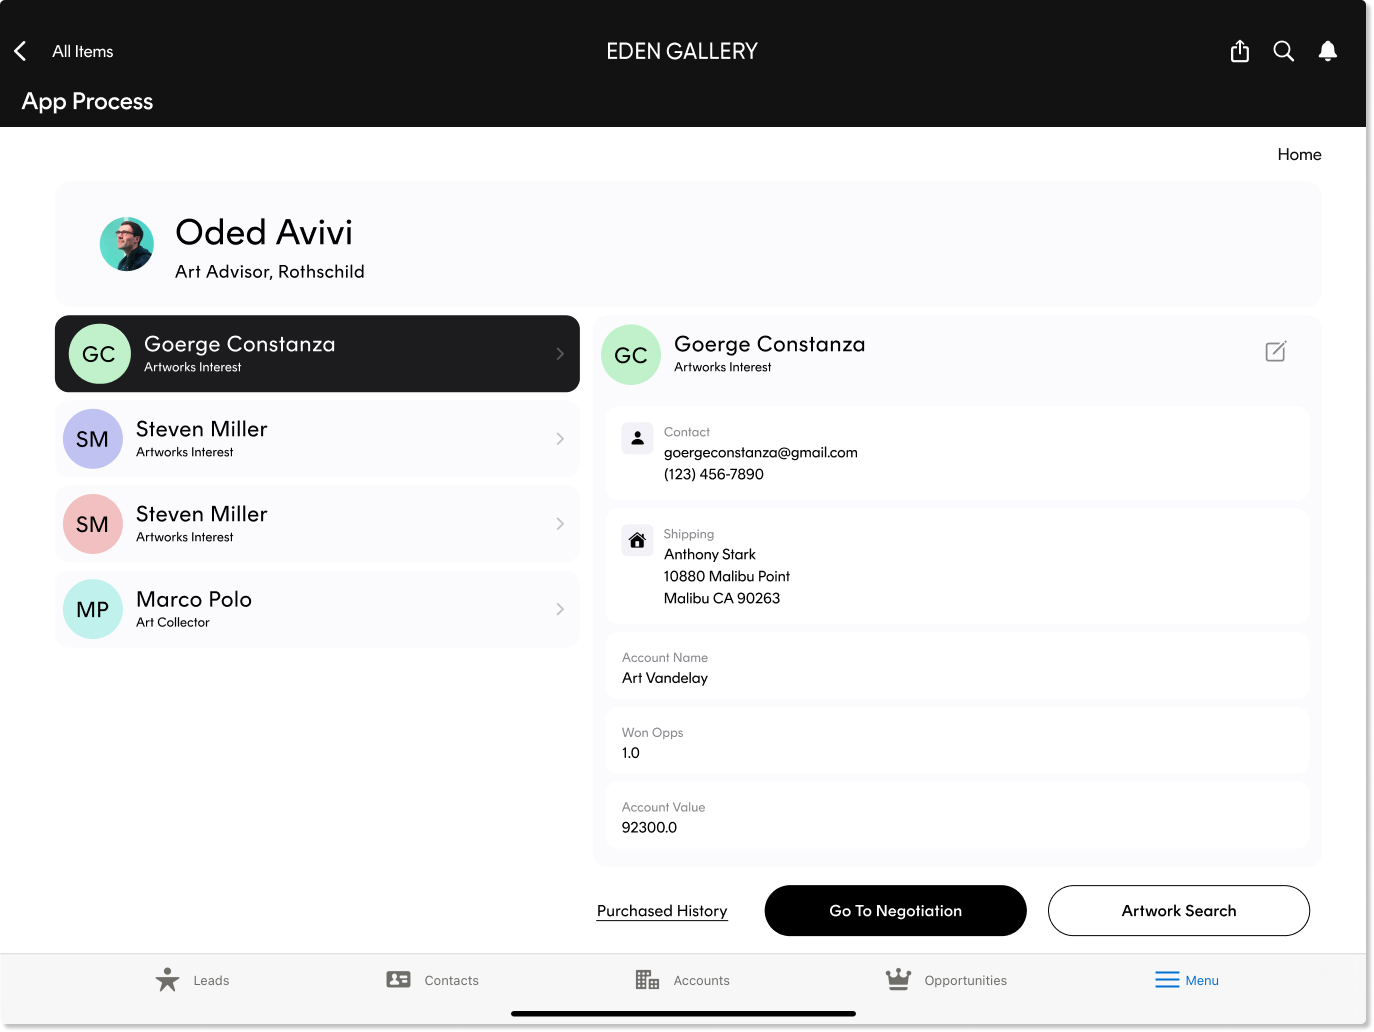Click the contact person icon
Image resolution: width=1374 pixels, height=1032 pixels.
[637, 438]
